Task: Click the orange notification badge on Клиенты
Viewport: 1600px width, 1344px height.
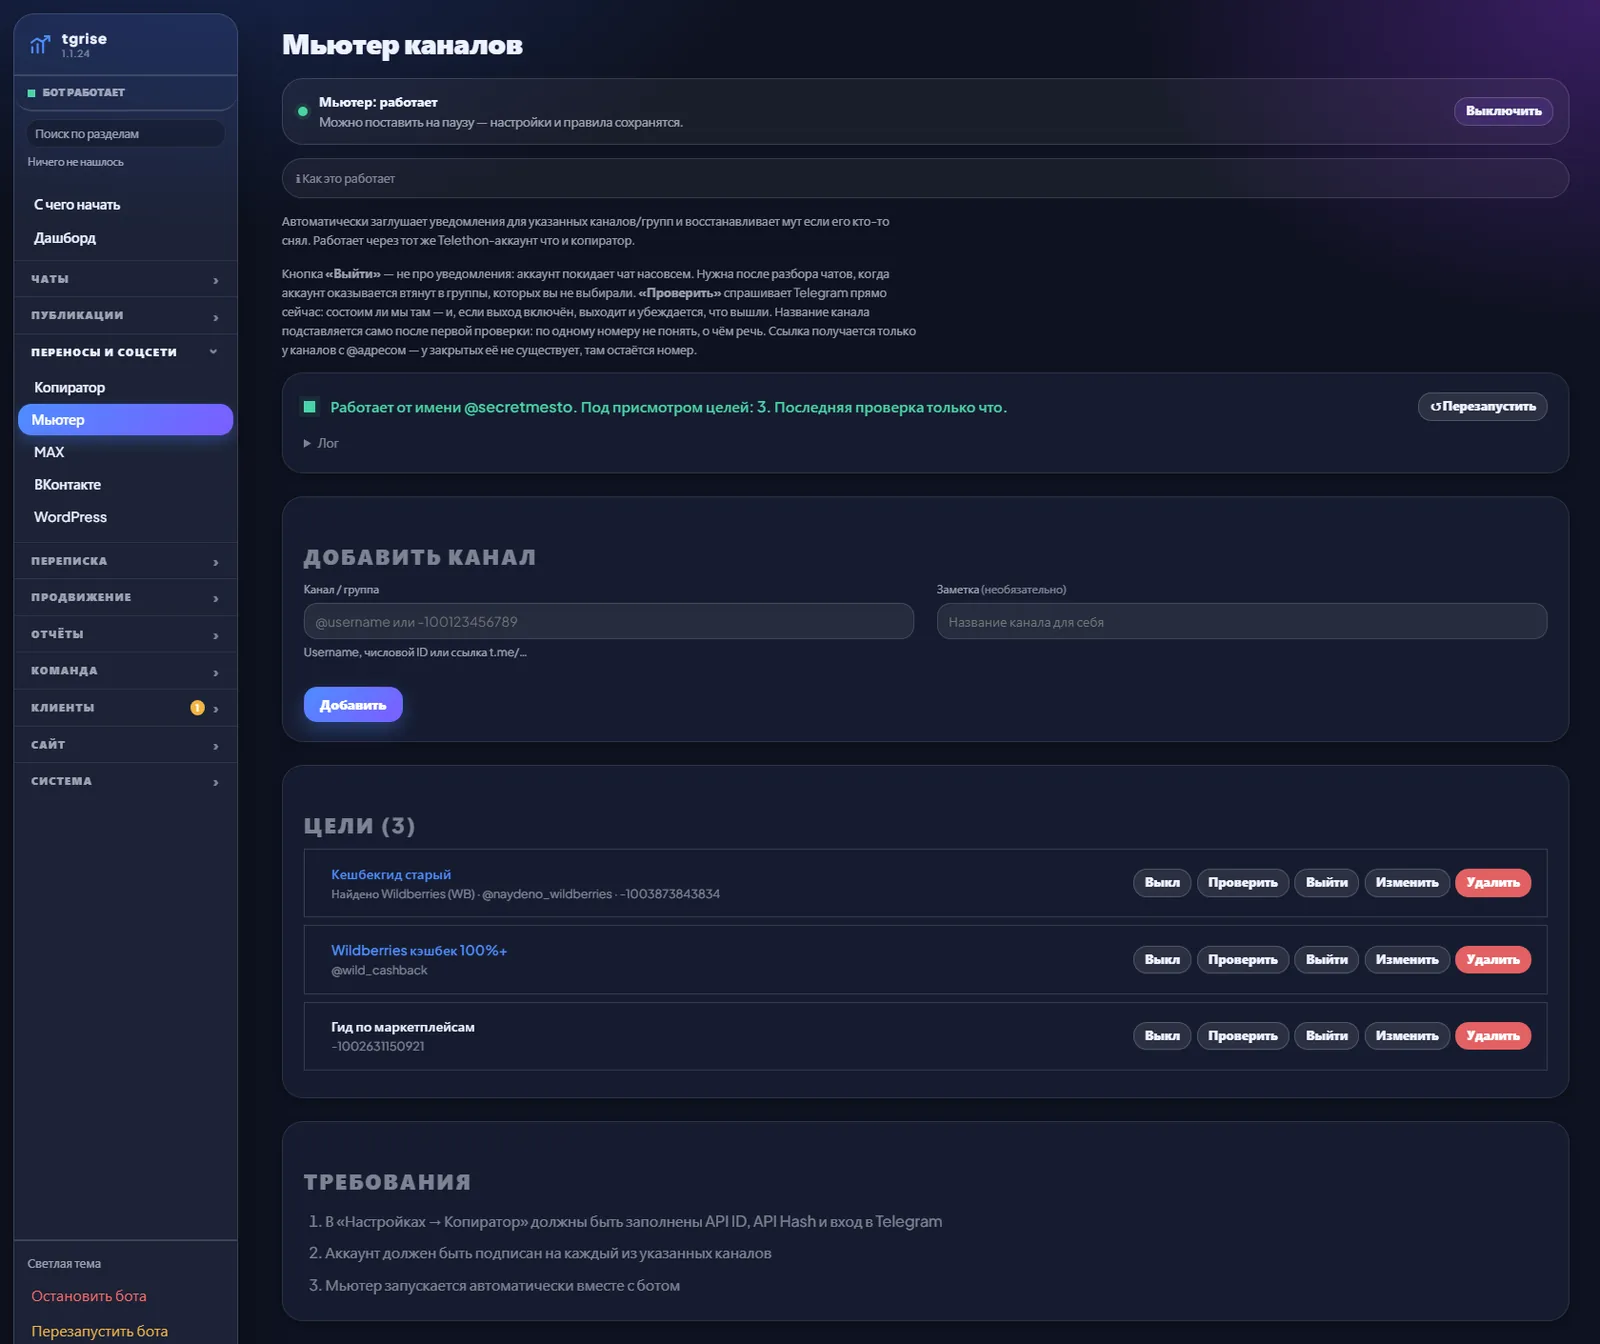Action: pyautogui.click(x=197, y=708)
